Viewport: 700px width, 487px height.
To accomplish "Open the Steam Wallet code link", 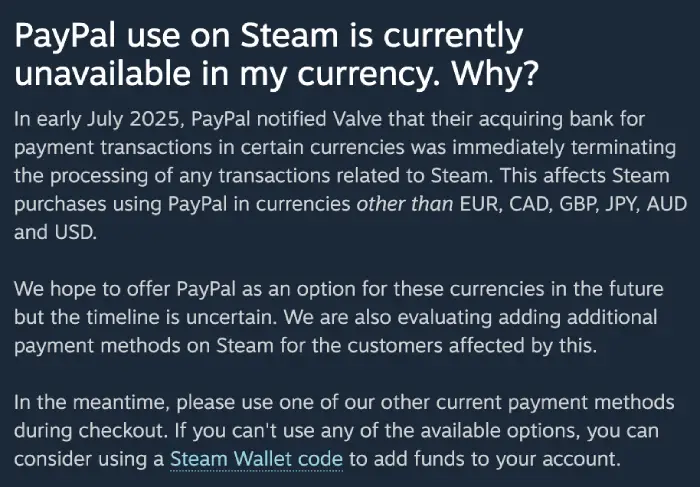I will click(256, 459).
